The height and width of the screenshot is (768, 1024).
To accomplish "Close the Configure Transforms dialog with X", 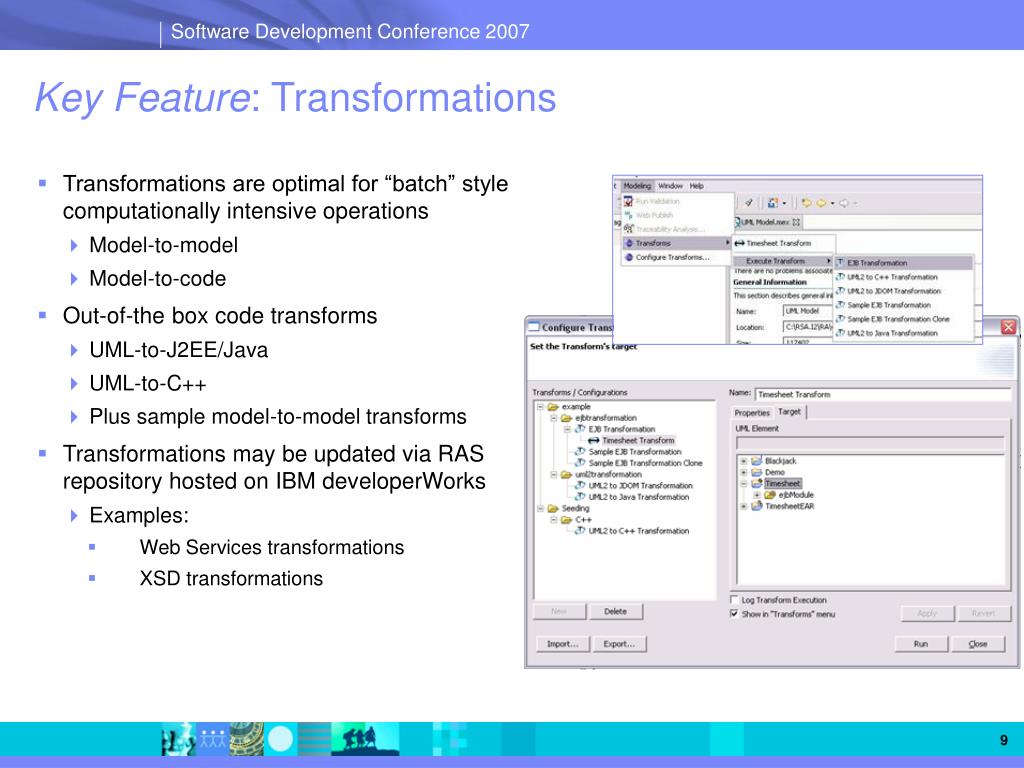I will point(1008,327).
